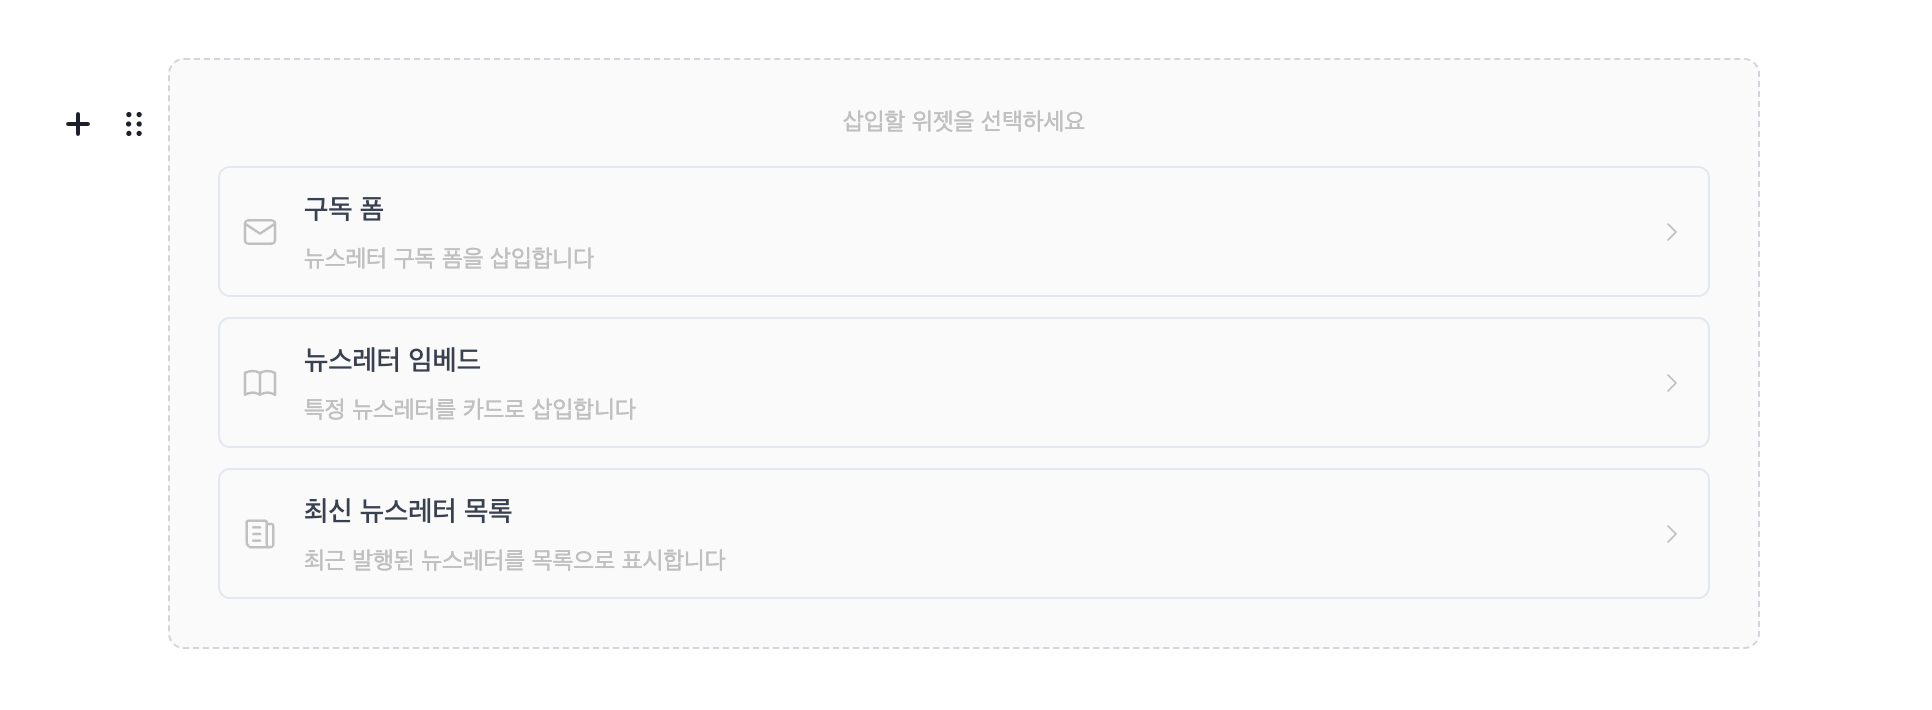Click the 삽입할 위젯을 선택하세요 header
The width and height of the screenshot is (1932, 710).
[x=963, y=120]
